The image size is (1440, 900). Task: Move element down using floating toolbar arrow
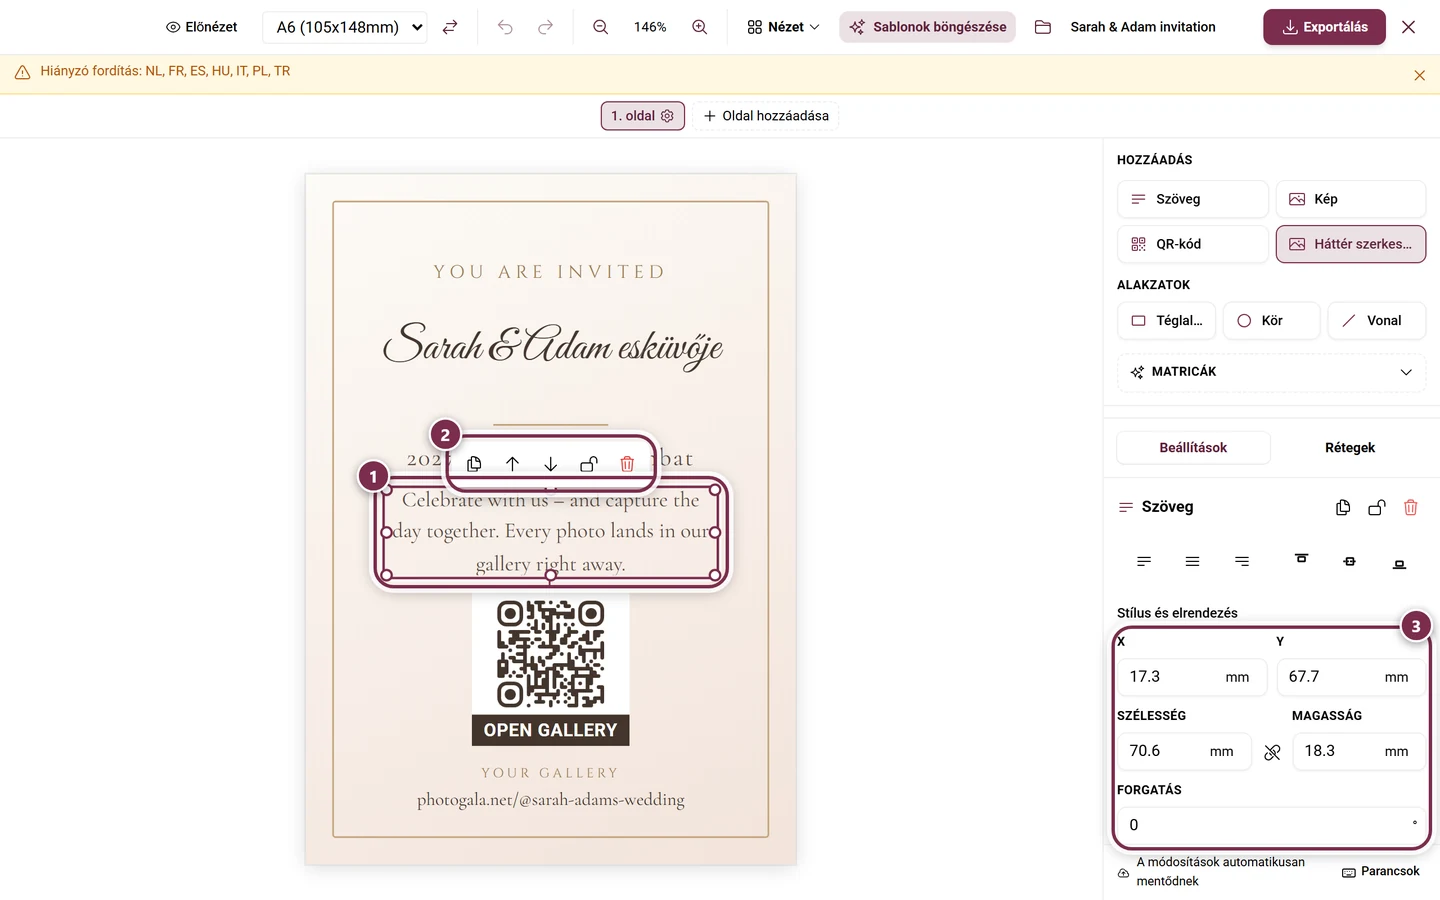(x=551, y=464)
